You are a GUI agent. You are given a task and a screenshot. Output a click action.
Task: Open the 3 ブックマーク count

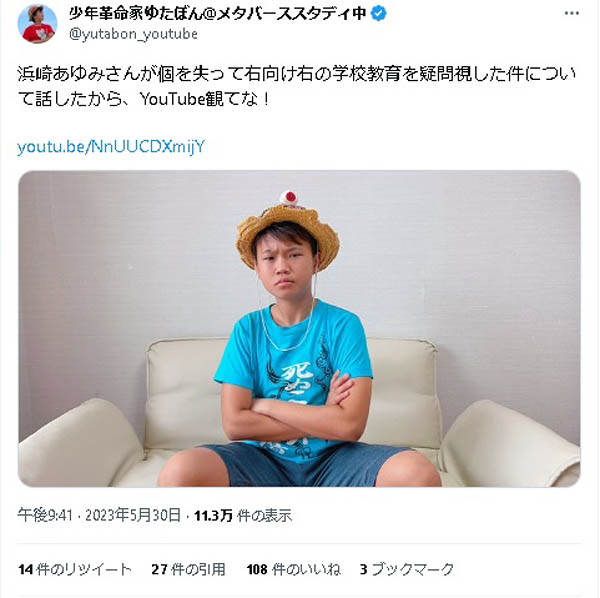[406, 569]
